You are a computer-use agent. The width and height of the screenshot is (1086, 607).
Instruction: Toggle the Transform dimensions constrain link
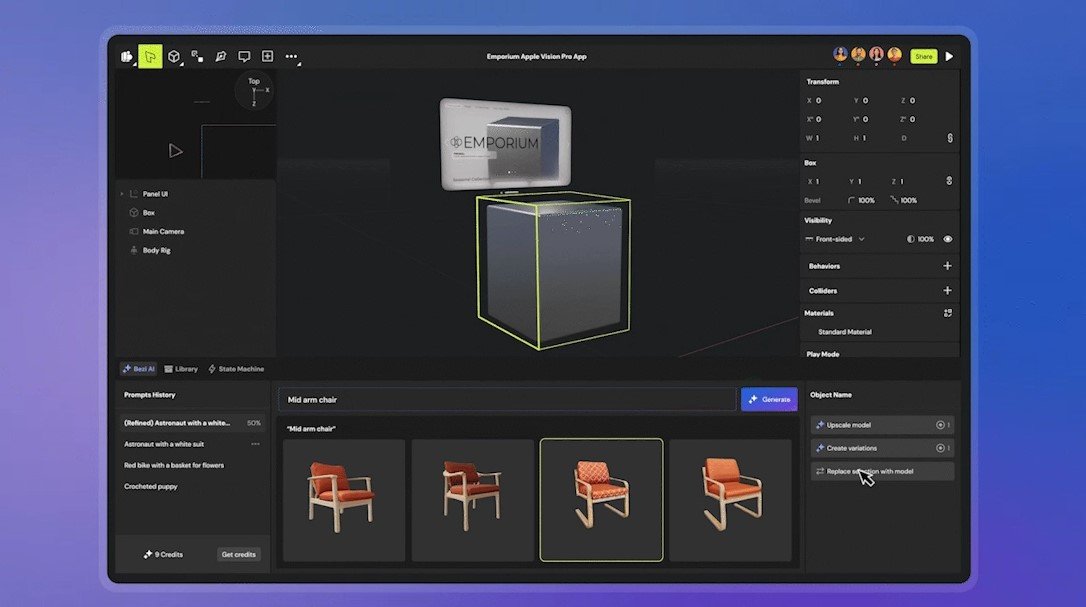[950, 138]
